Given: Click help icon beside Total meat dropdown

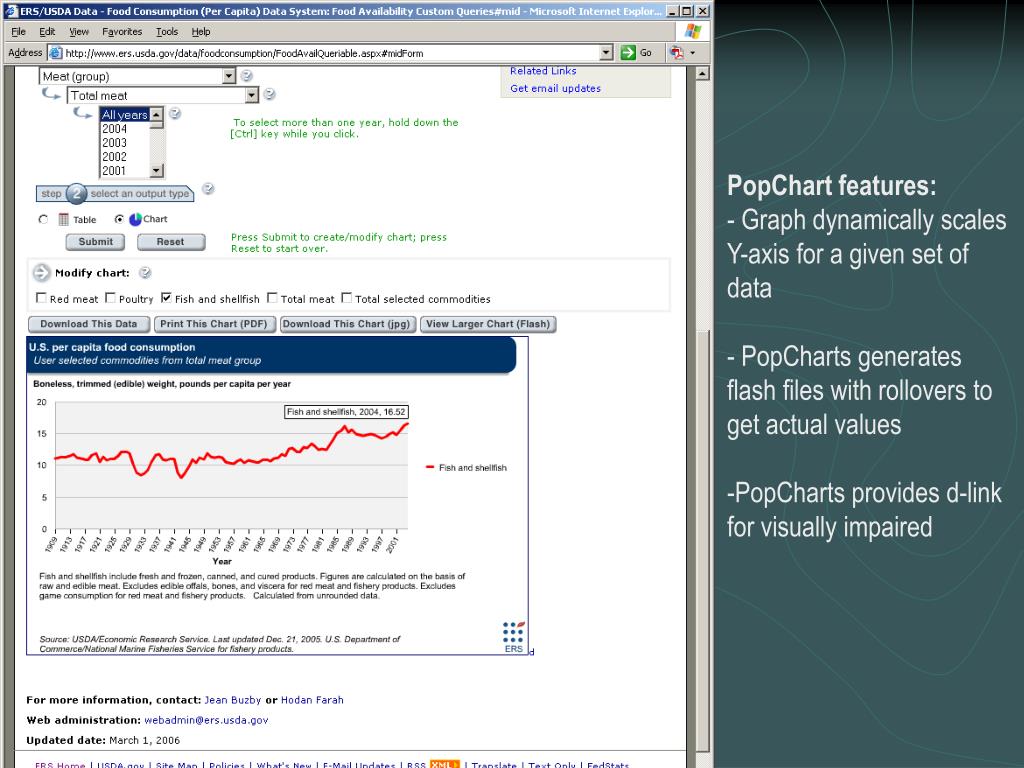Looking at the screenshot, I should (x=269, y=95).
